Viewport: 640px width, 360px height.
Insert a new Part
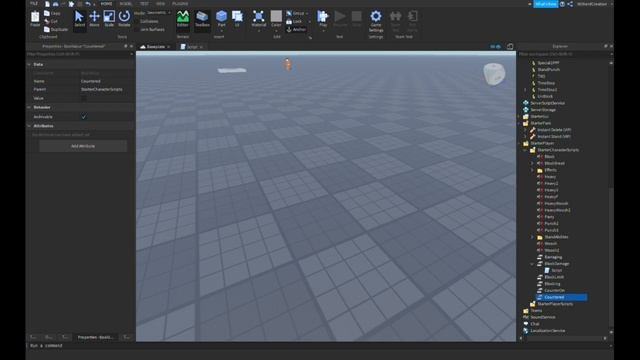(221, 19)
